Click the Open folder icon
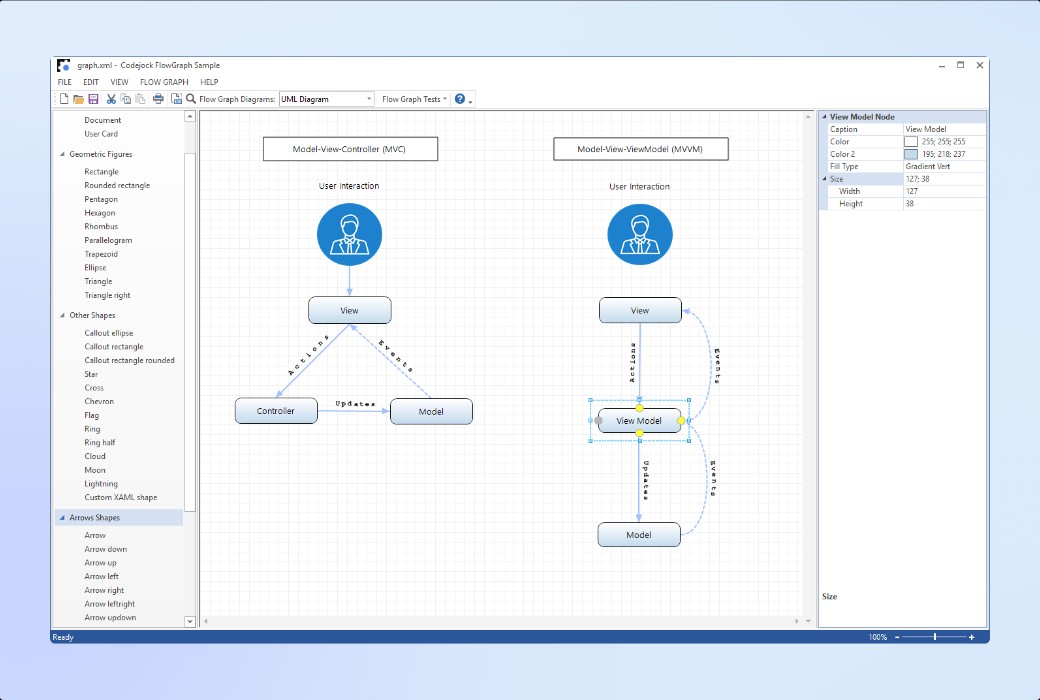 [78, 99]
